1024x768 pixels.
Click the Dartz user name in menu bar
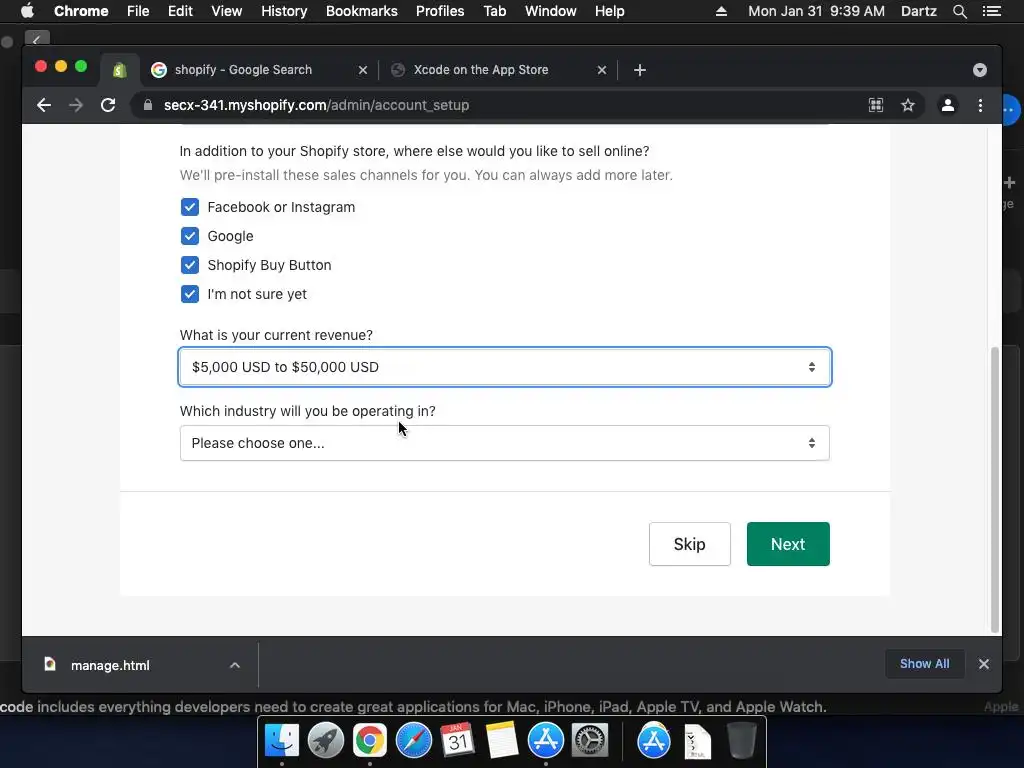point(918,11)
